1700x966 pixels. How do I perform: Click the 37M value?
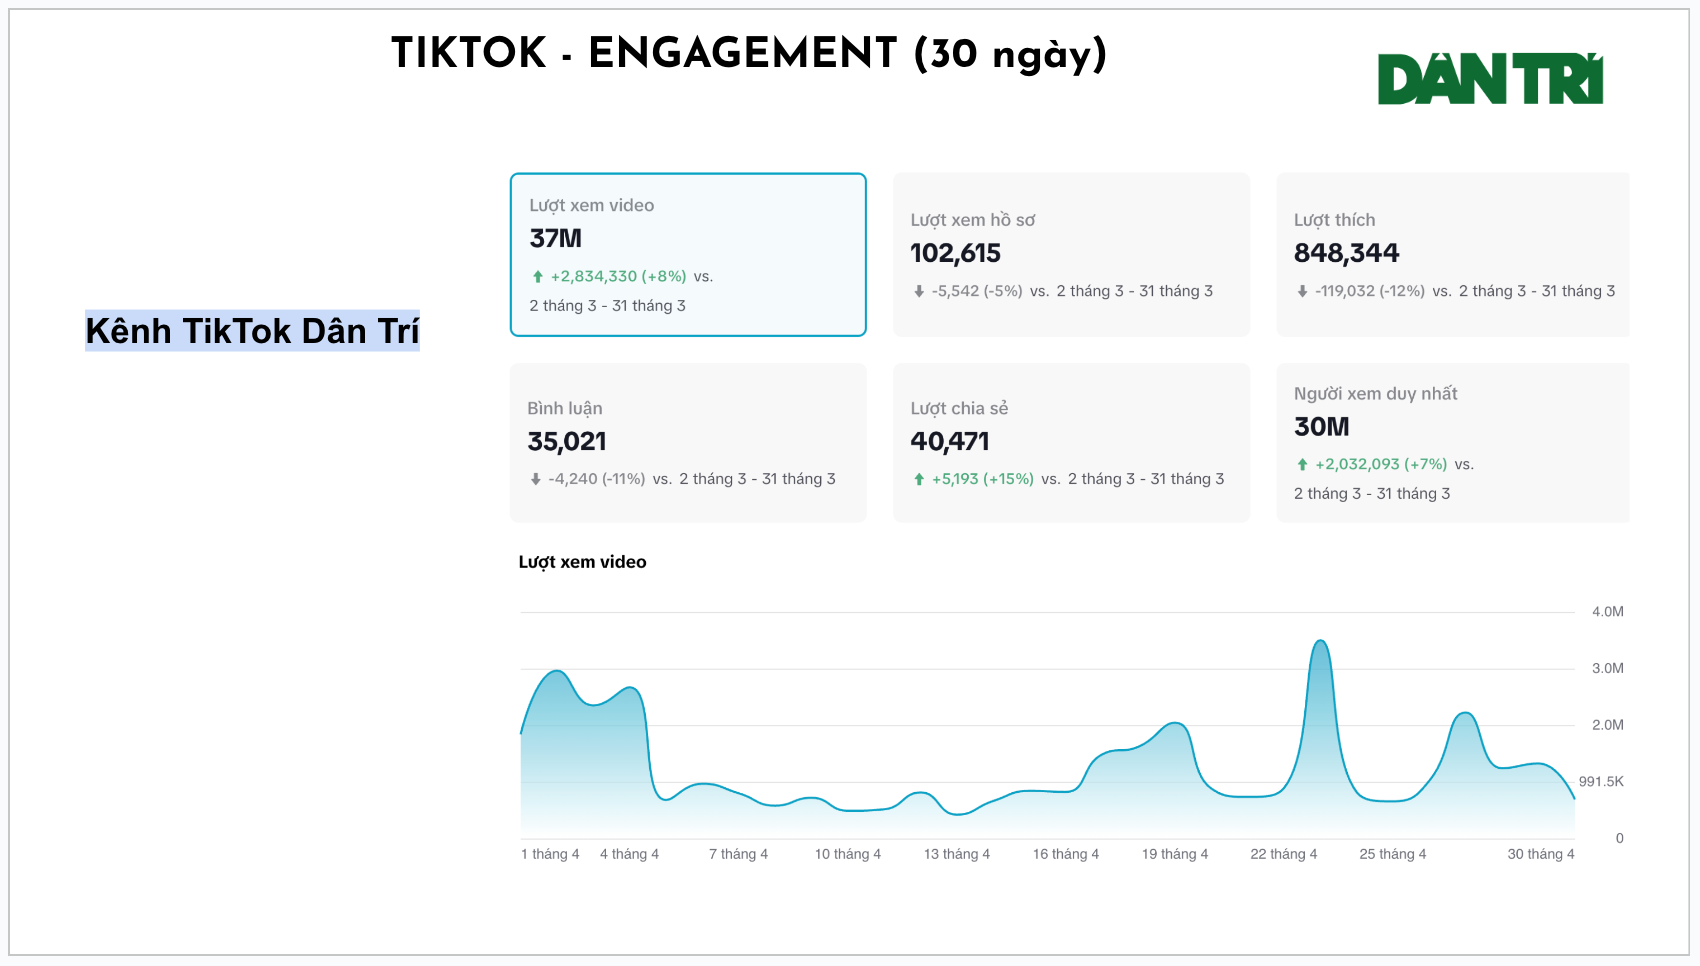click(555, 239)
